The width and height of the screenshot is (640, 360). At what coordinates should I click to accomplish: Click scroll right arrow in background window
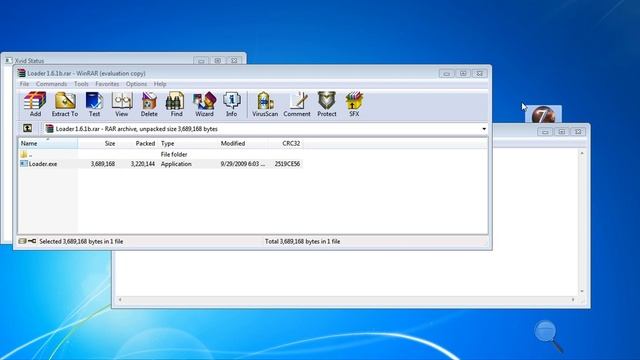[573, 300]
